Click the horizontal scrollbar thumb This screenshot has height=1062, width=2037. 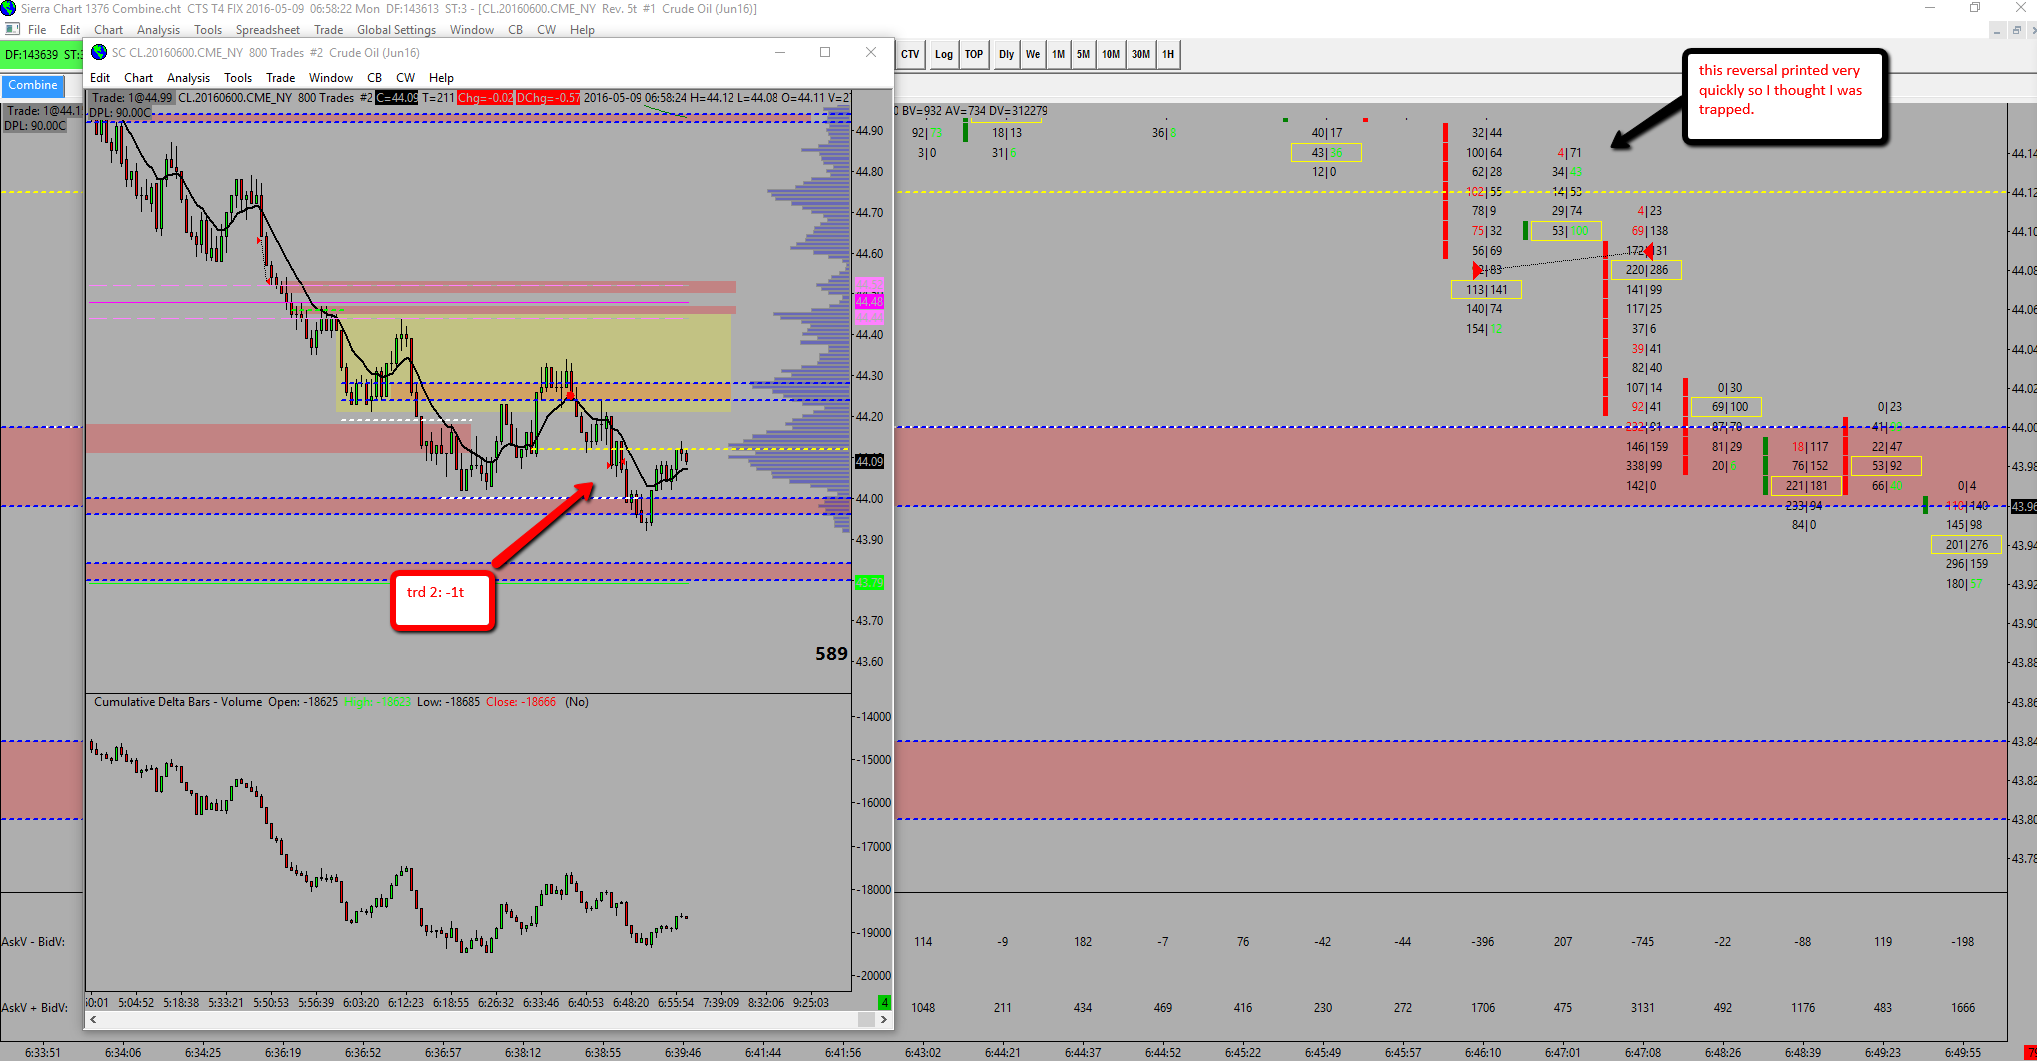pos(866,1020)
